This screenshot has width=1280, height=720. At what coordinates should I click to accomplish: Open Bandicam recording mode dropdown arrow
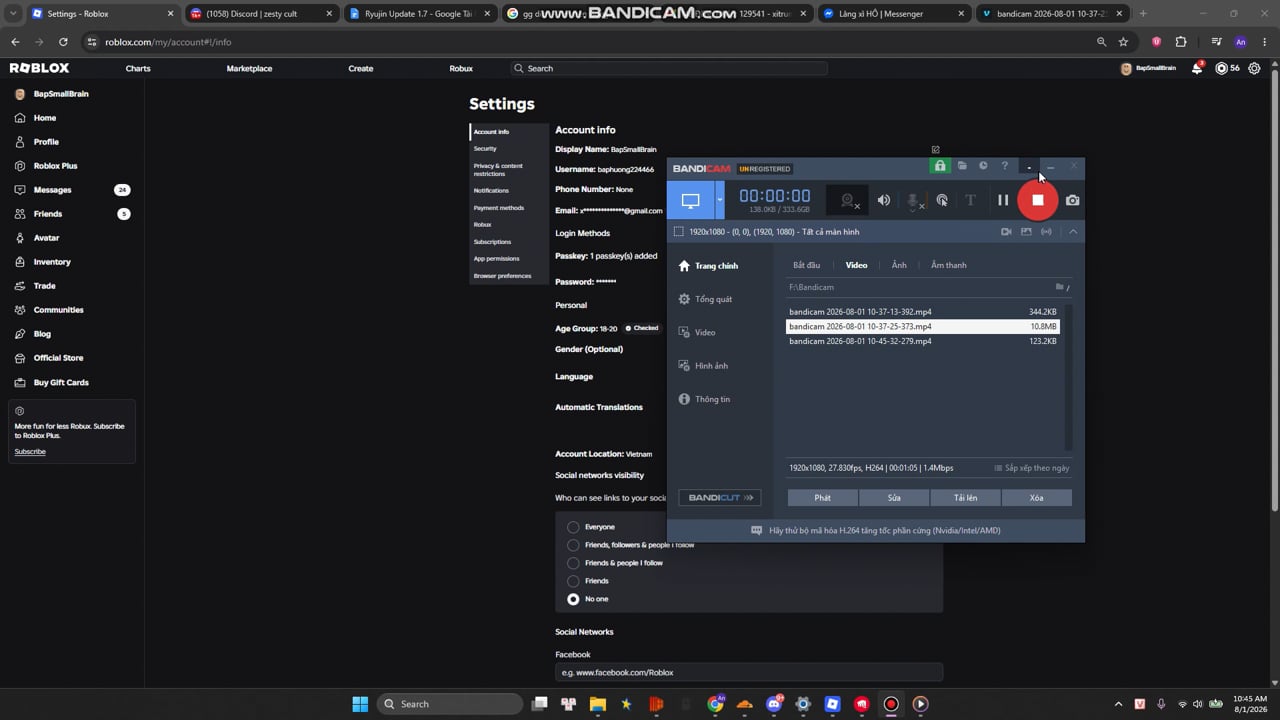tap(719, 200)
